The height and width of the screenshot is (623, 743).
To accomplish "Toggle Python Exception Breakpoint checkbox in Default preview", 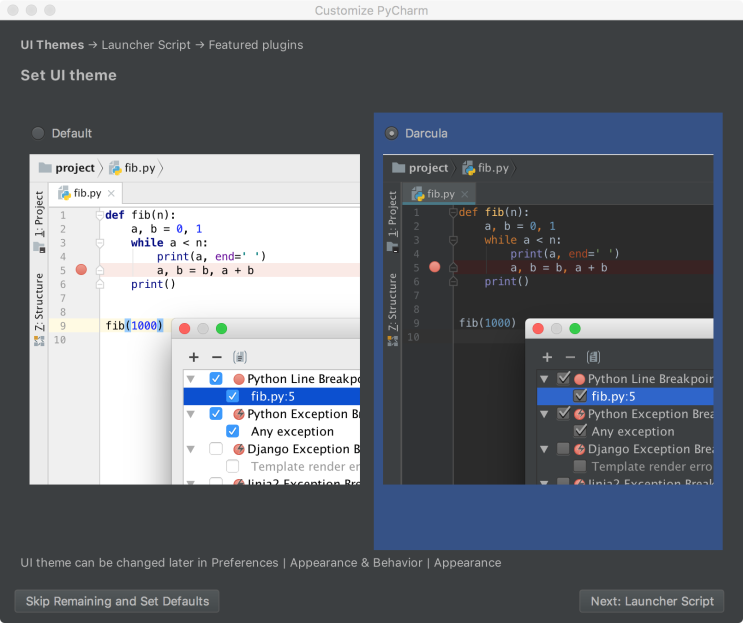I will click(216, 414).
